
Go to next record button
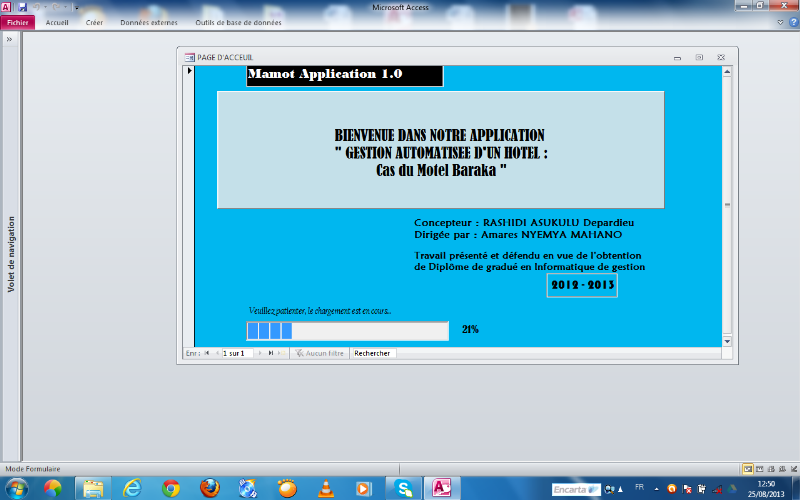pos(260,353)
